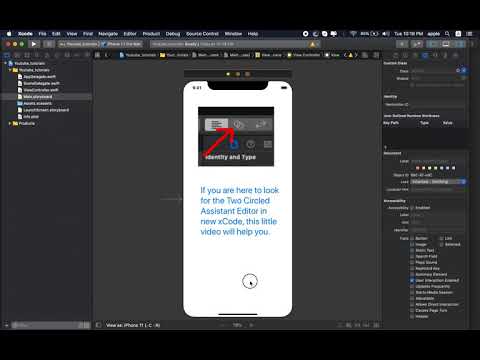This screenshot has width=480, height=360.
Task: Open the source control navigator icon
Action: [x=17, y=55]
